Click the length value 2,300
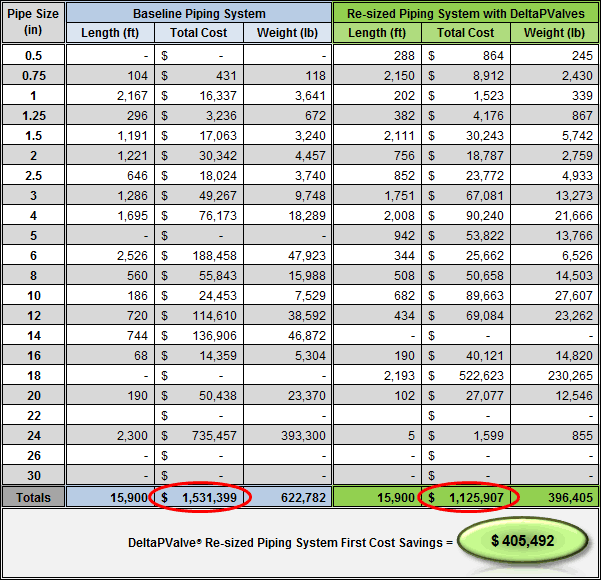This screenshot has width=601, height=580. click(x=132, y=435)
